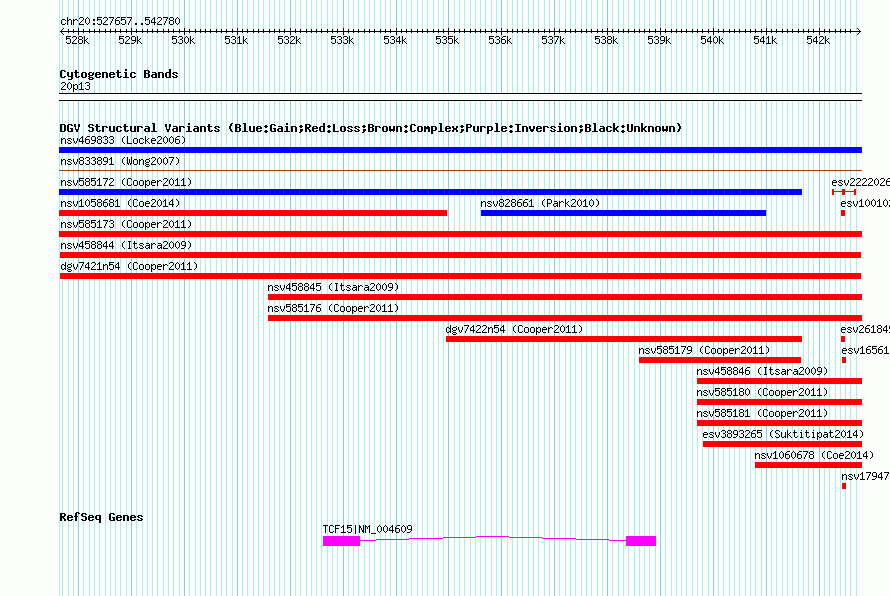Viewport: 890px width, 596px height.
Task: Click the 535k ruler position
Action: click(x=447, y=40)
